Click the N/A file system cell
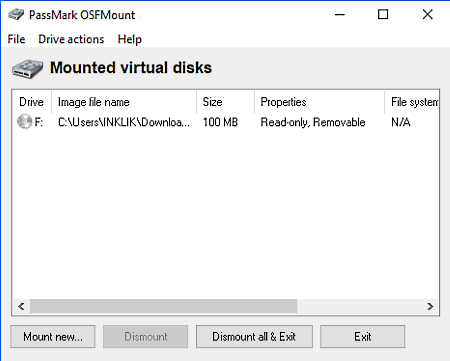 point(401,122)
